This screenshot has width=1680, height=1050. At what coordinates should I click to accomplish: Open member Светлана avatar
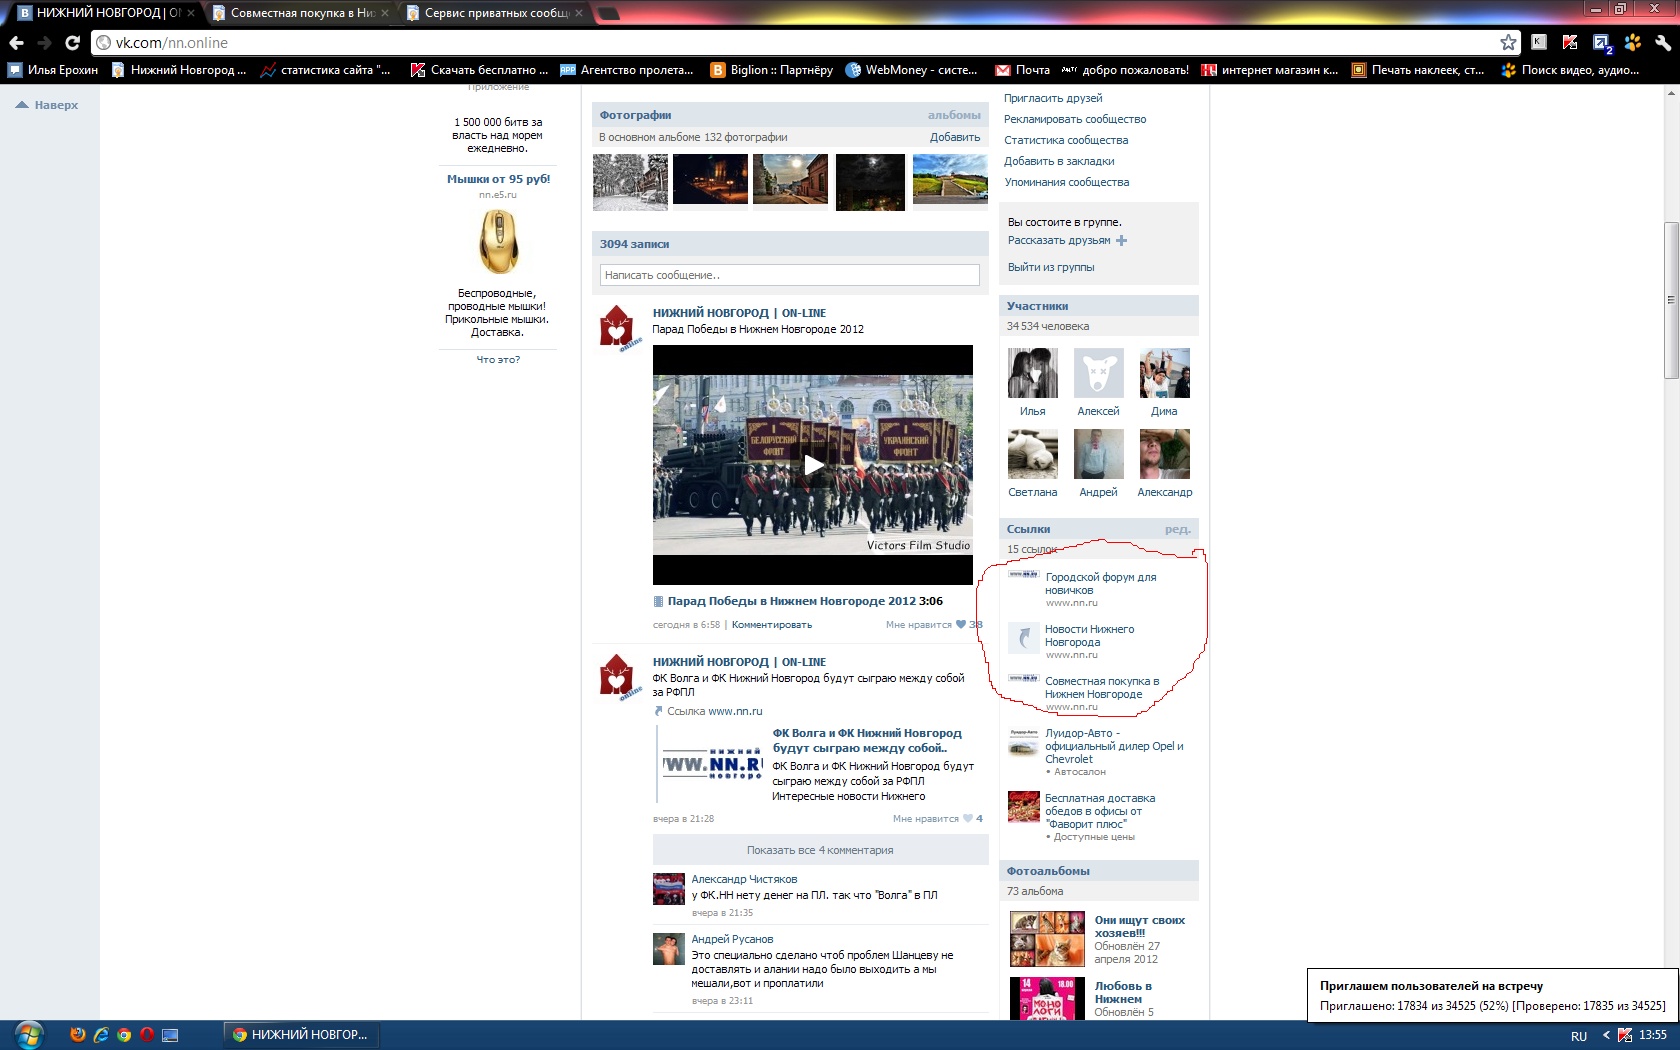click(1033, 454)
